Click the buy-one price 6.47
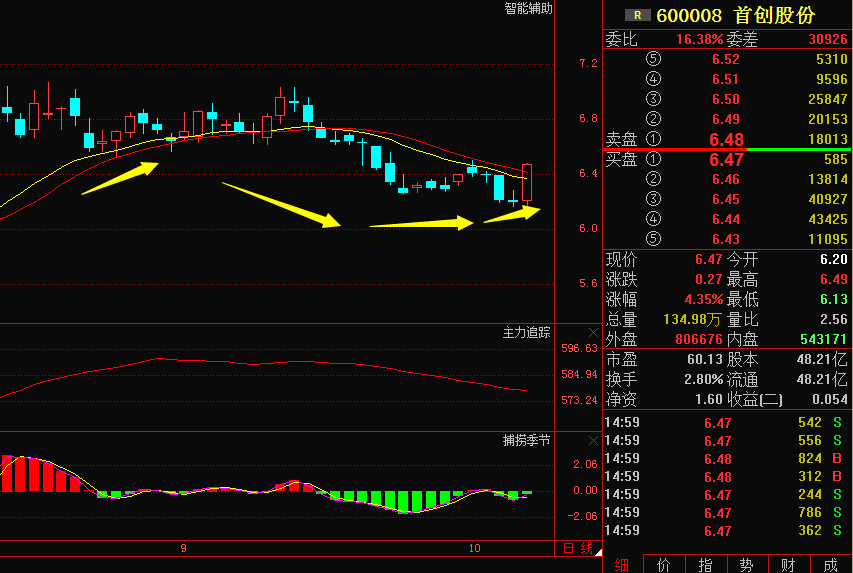 coord(726,160)
